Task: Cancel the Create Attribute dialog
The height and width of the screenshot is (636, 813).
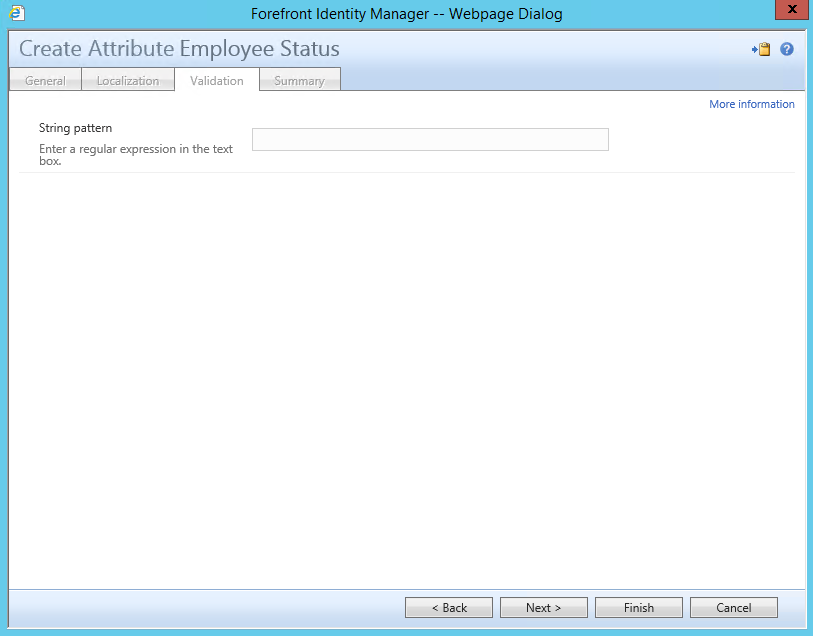Action: (x=734, y=607)
